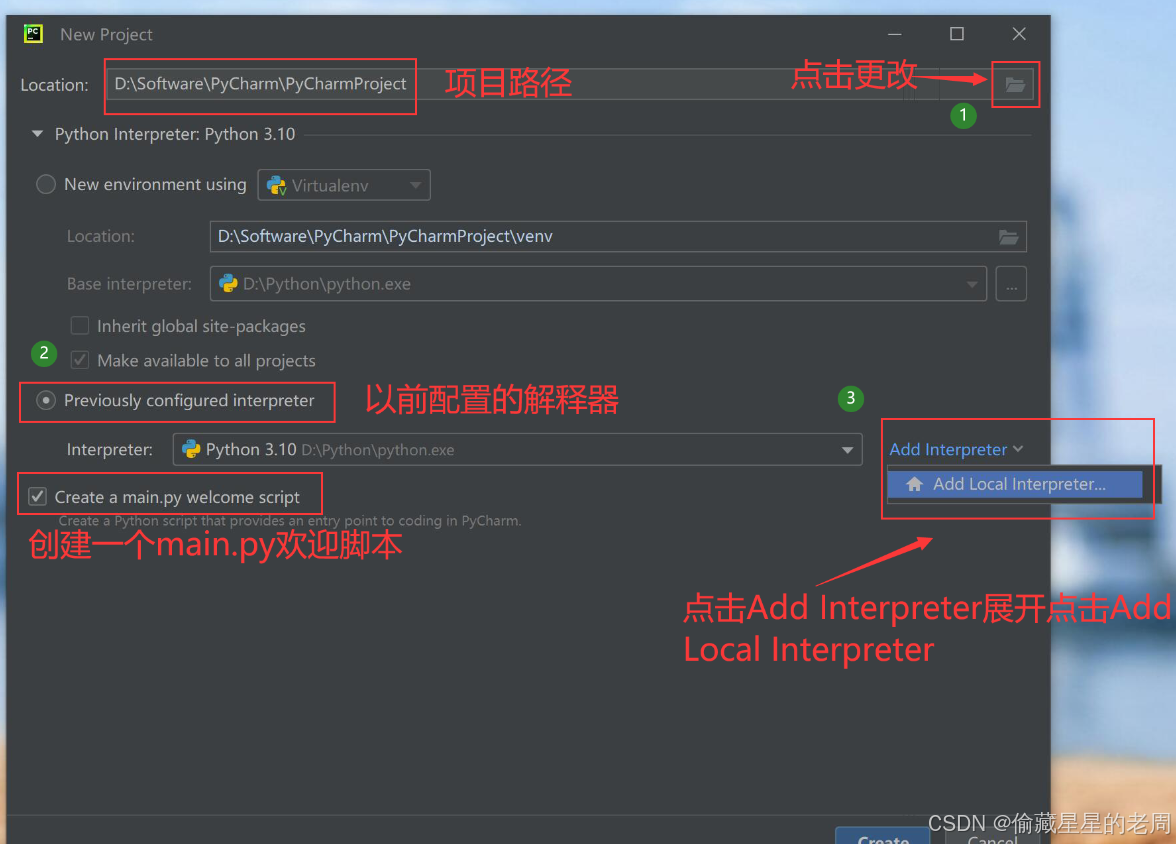1176x844 pixels.
Task: Click the Create button
Action: (883, 837)
